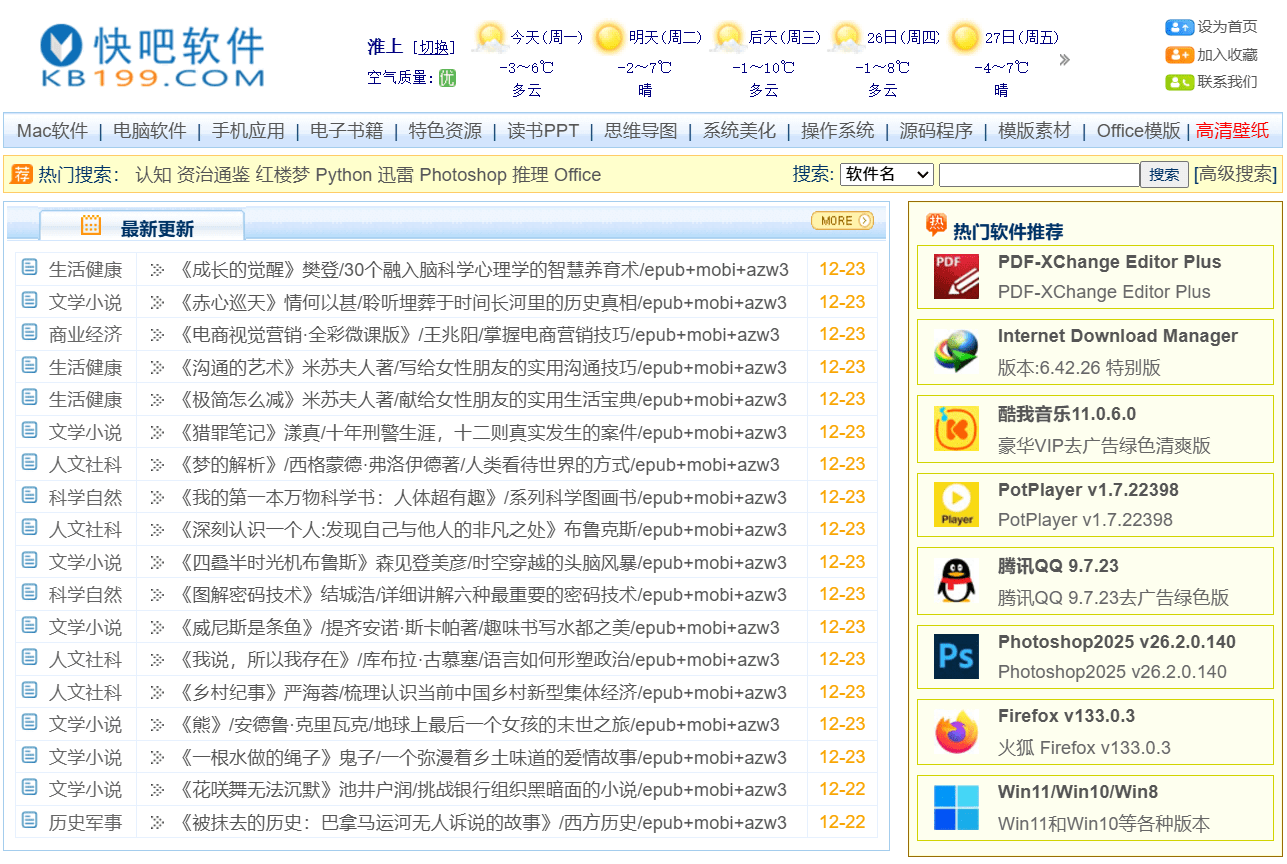Click the KB199.COM site logo

pos(152,56)
